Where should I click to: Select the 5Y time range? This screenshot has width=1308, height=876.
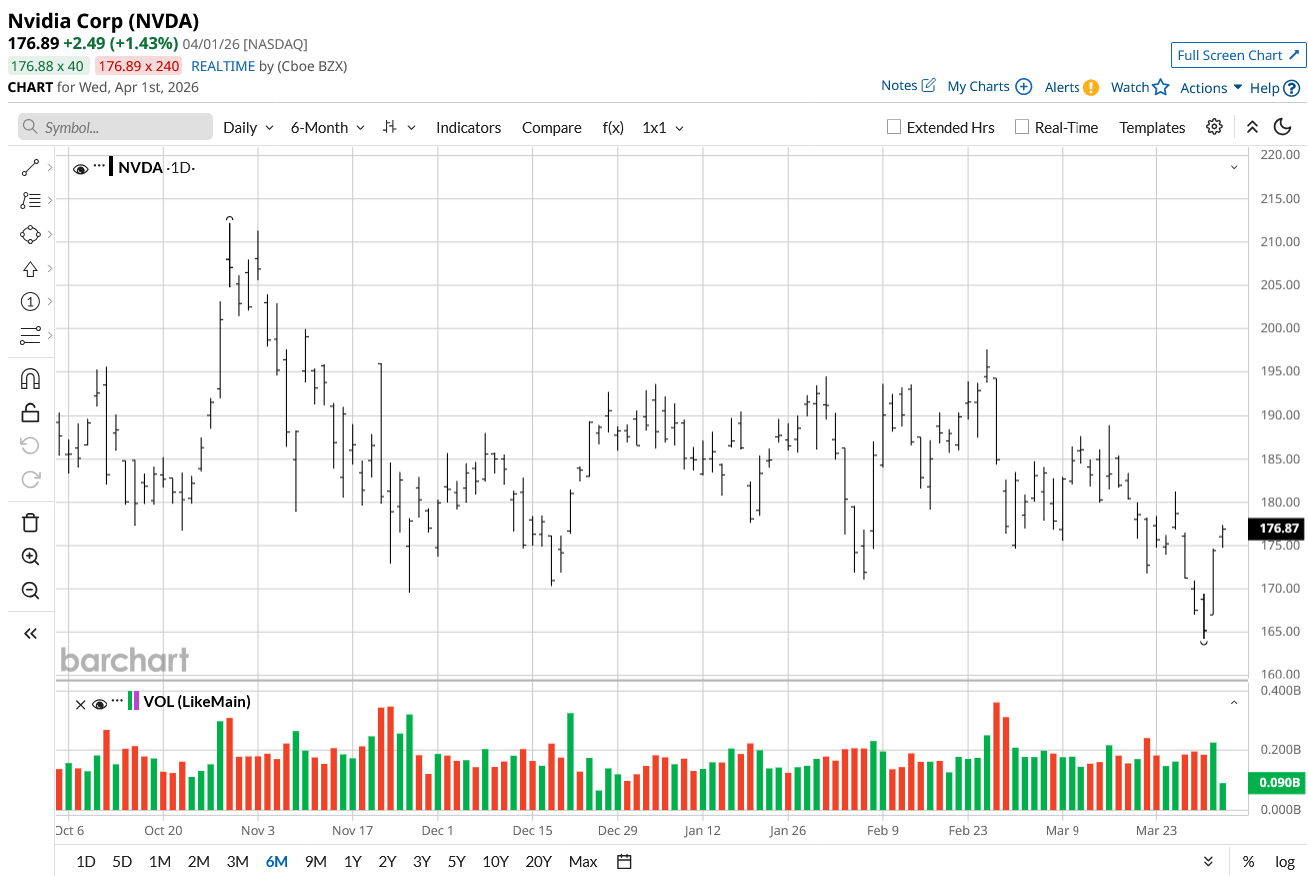pos(456,861)
